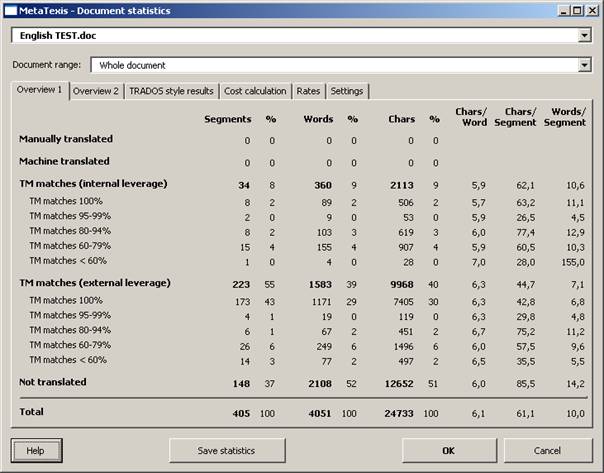
Task: Close the Document statistics dialog
Action: click(x=592, y=11)
